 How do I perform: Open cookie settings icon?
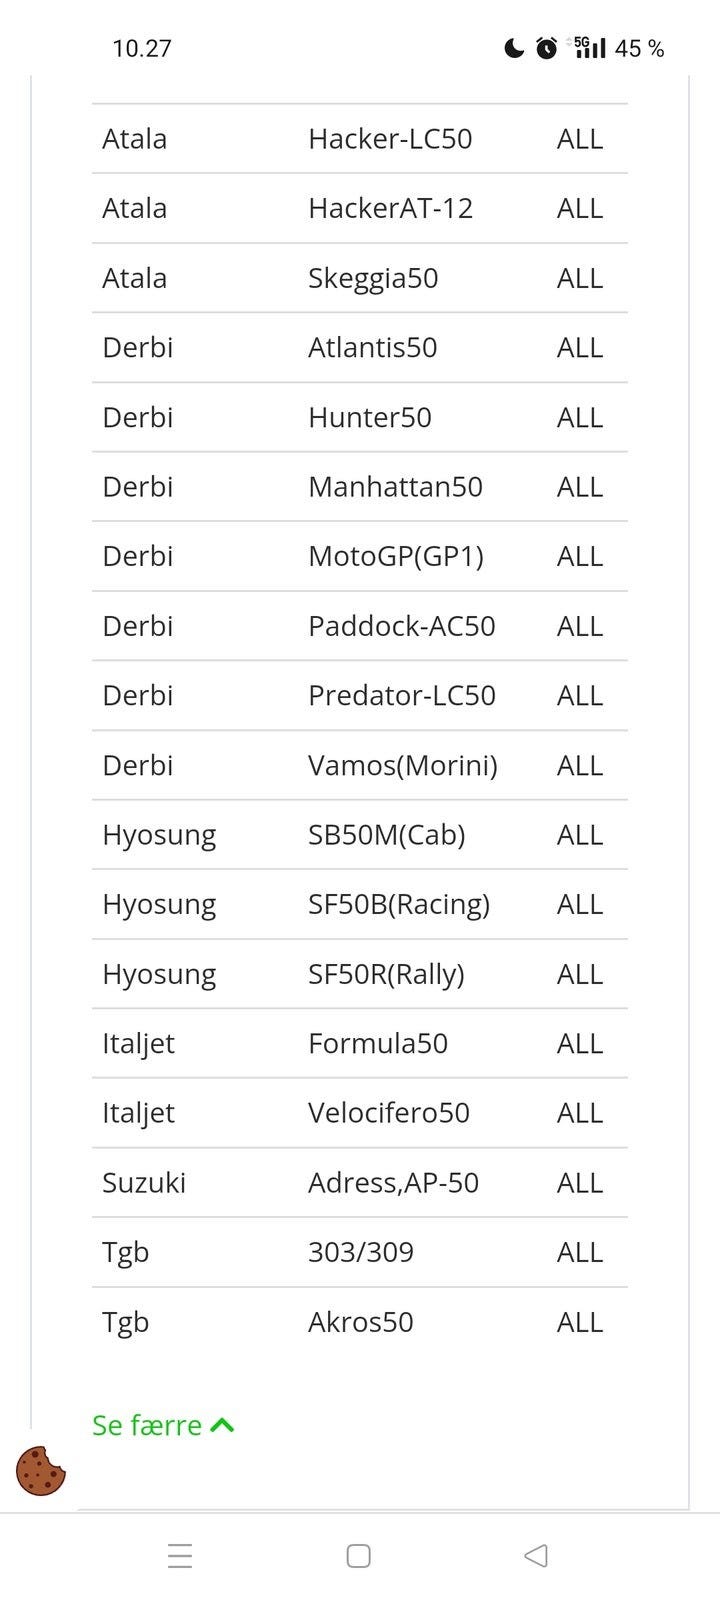point(41,1470)
